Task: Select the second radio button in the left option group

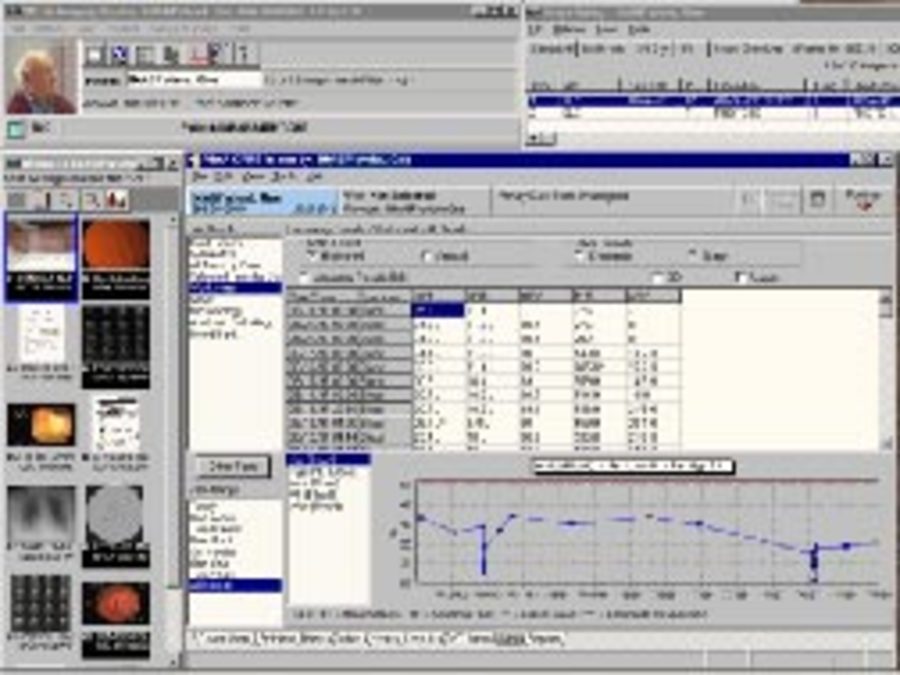Action: point(427,257)
